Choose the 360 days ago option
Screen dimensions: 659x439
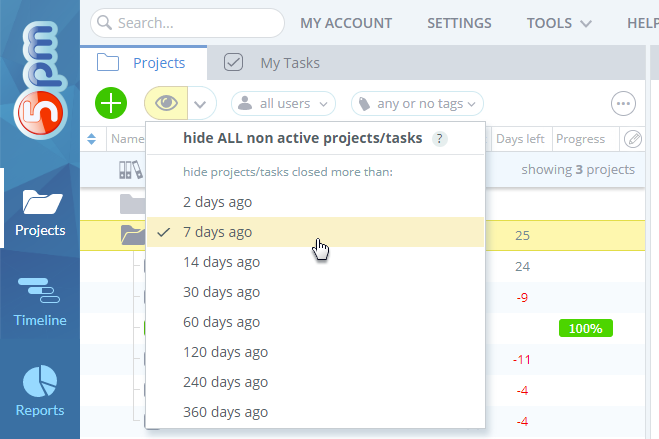(x=225, y=412)
